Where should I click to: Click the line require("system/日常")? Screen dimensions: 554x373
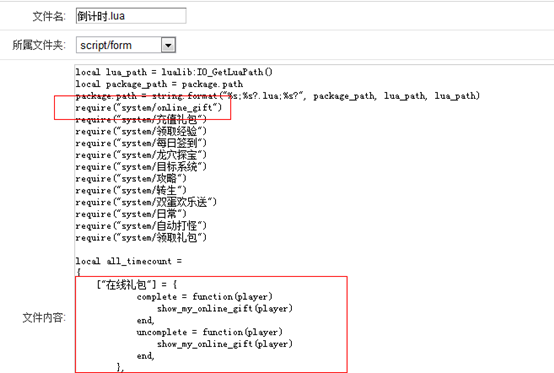131,214
